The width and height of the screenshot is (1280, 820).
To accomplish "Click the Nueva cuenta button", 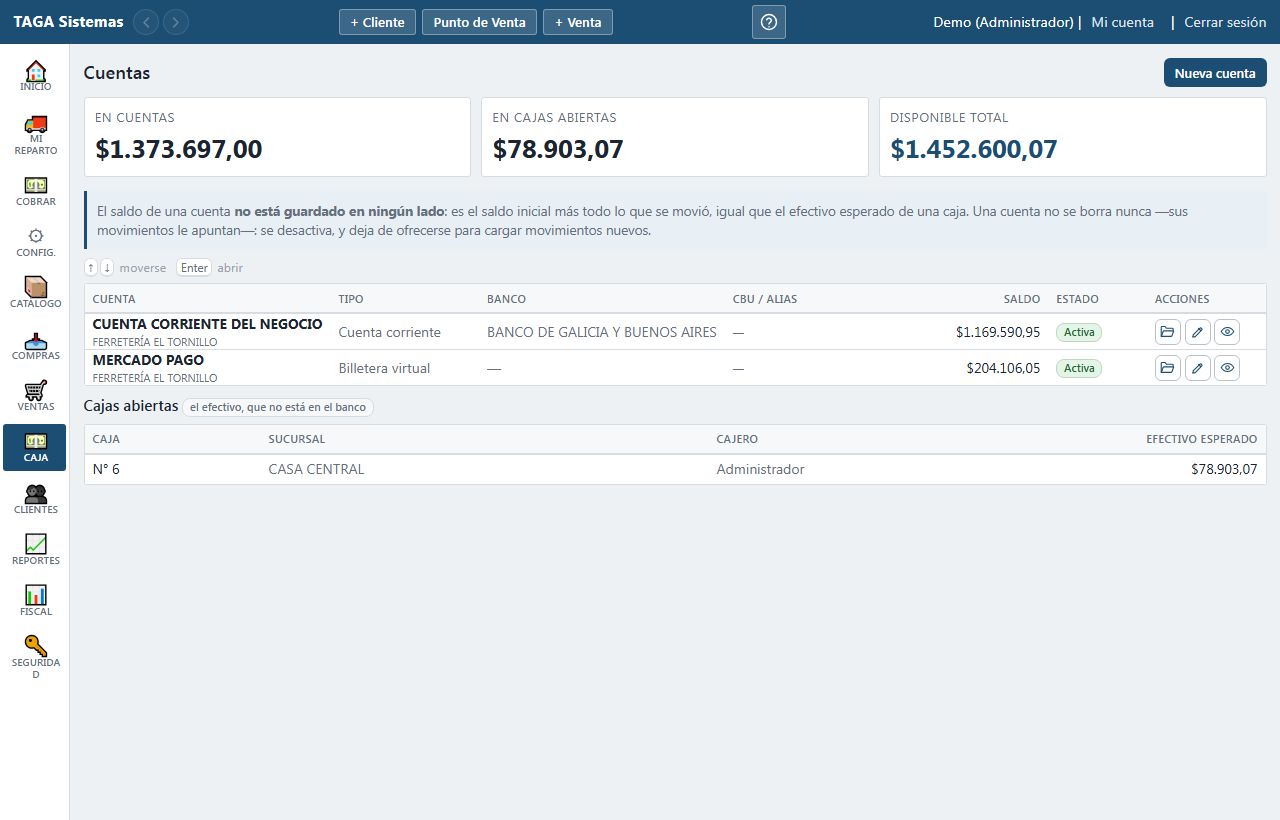I will pos(1215,73).
